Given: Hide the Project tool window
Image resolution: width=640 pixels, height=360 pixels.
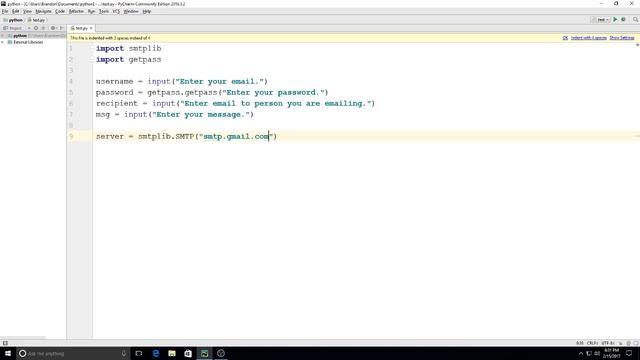Looking at the screenshot, I should point(62,28).
